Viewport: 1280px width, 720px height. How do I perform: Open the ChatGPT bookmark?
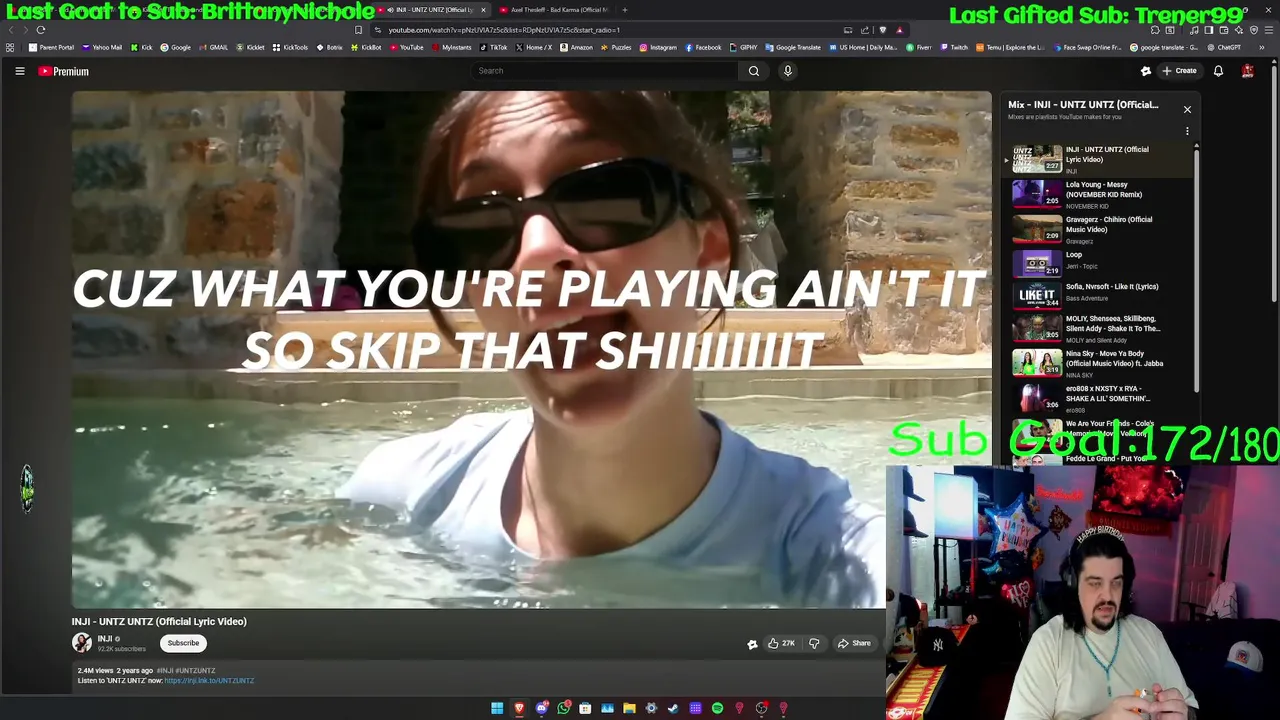point(1223,47)
